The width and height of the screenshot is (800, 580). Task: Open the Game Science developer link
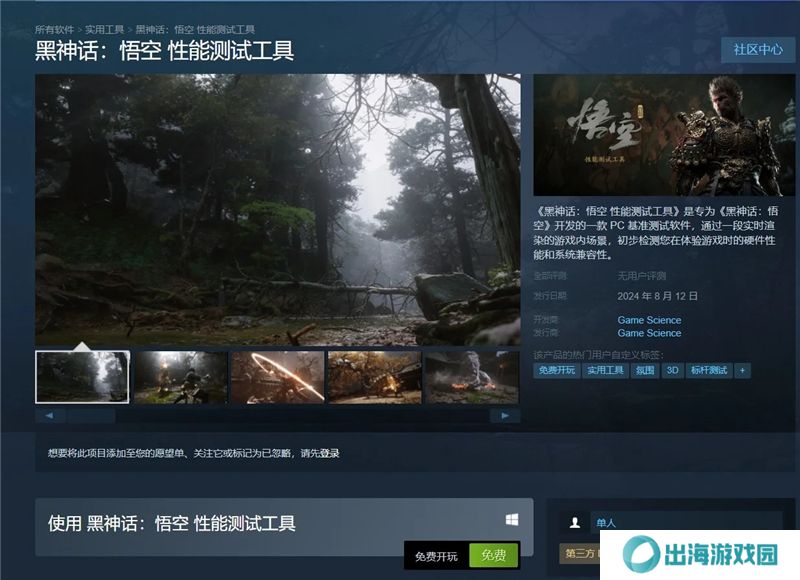click(649, 320)
